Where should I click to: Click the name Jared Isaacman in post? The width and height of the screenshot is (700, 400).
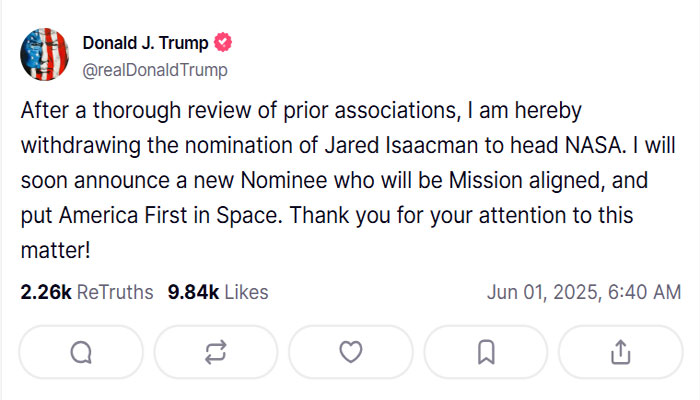tap(401, 146)
